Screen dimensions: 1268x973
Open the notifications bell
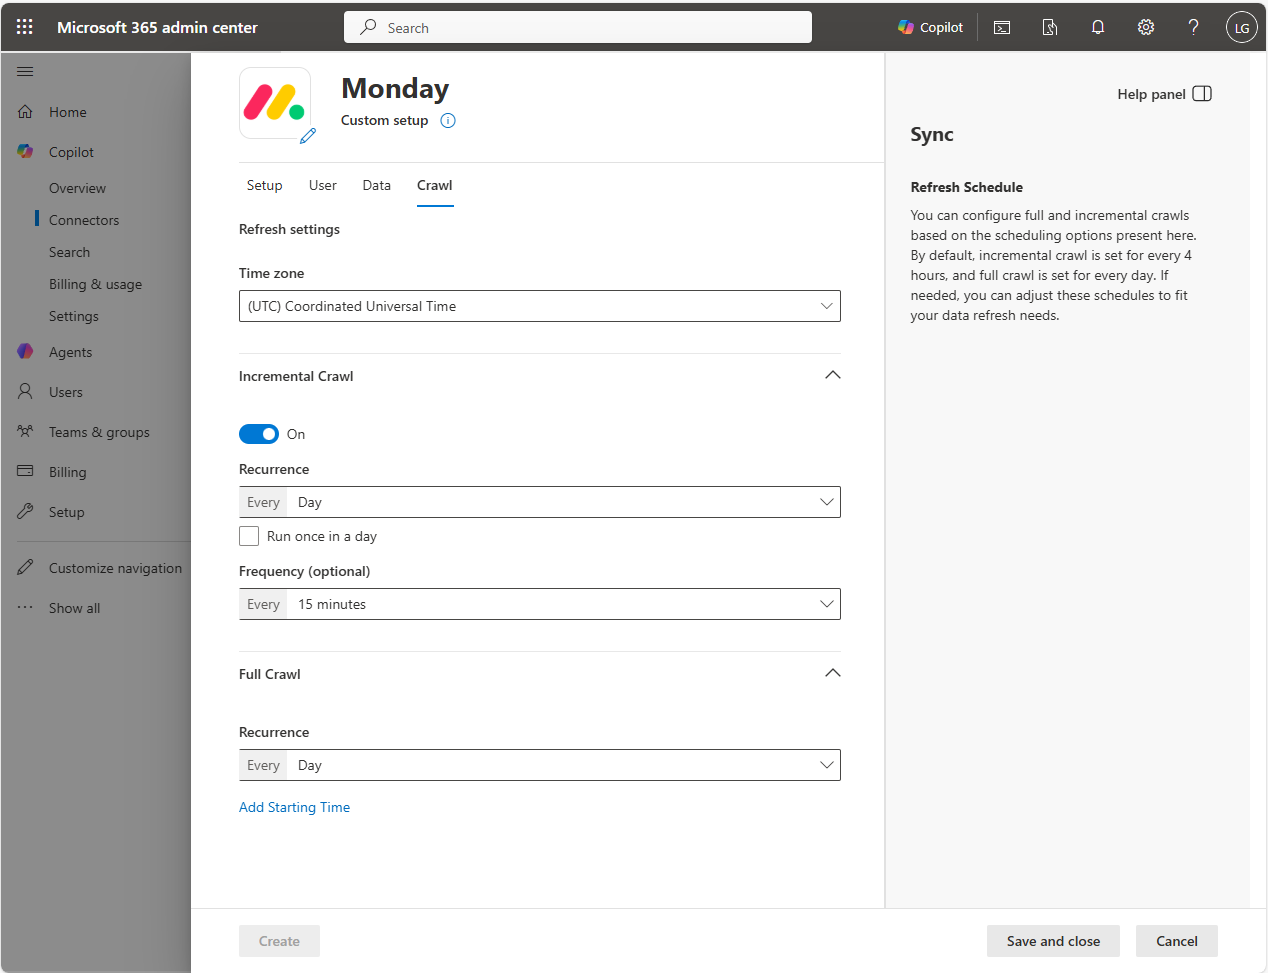tap(1098, 27)
